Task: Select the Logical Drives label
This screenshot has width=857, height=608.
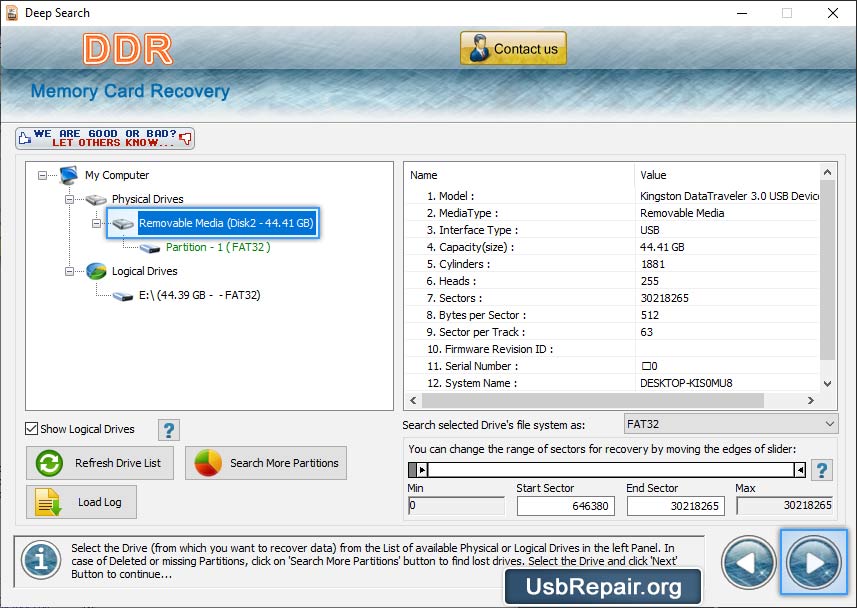Action: point(144,271)
